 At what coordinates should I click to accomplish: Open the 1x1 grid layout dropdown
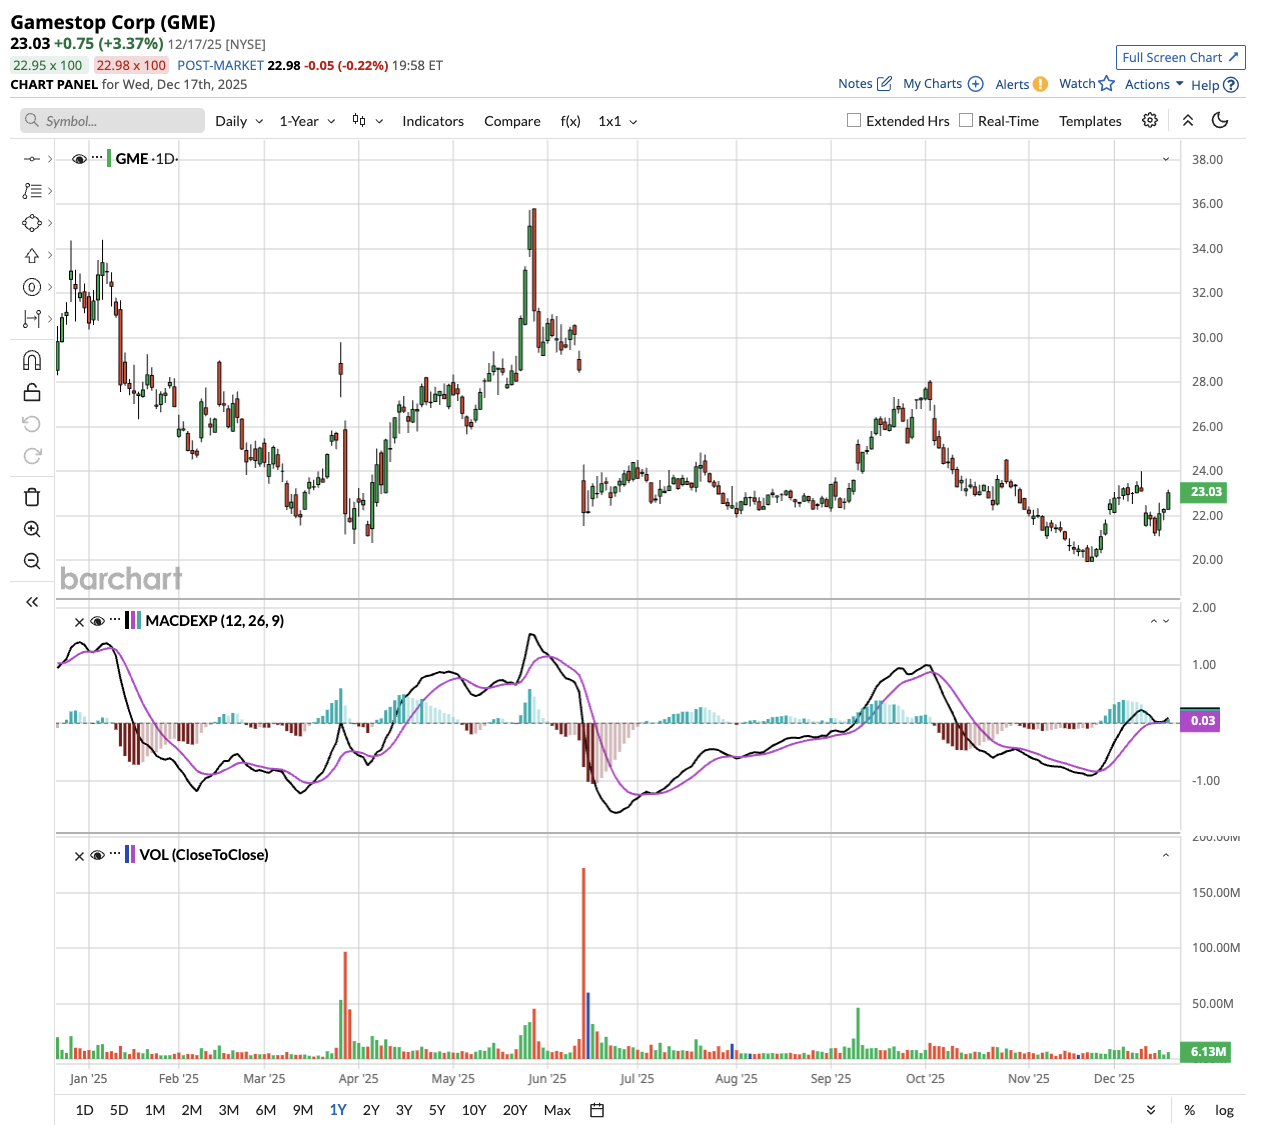tap(617, 121)
